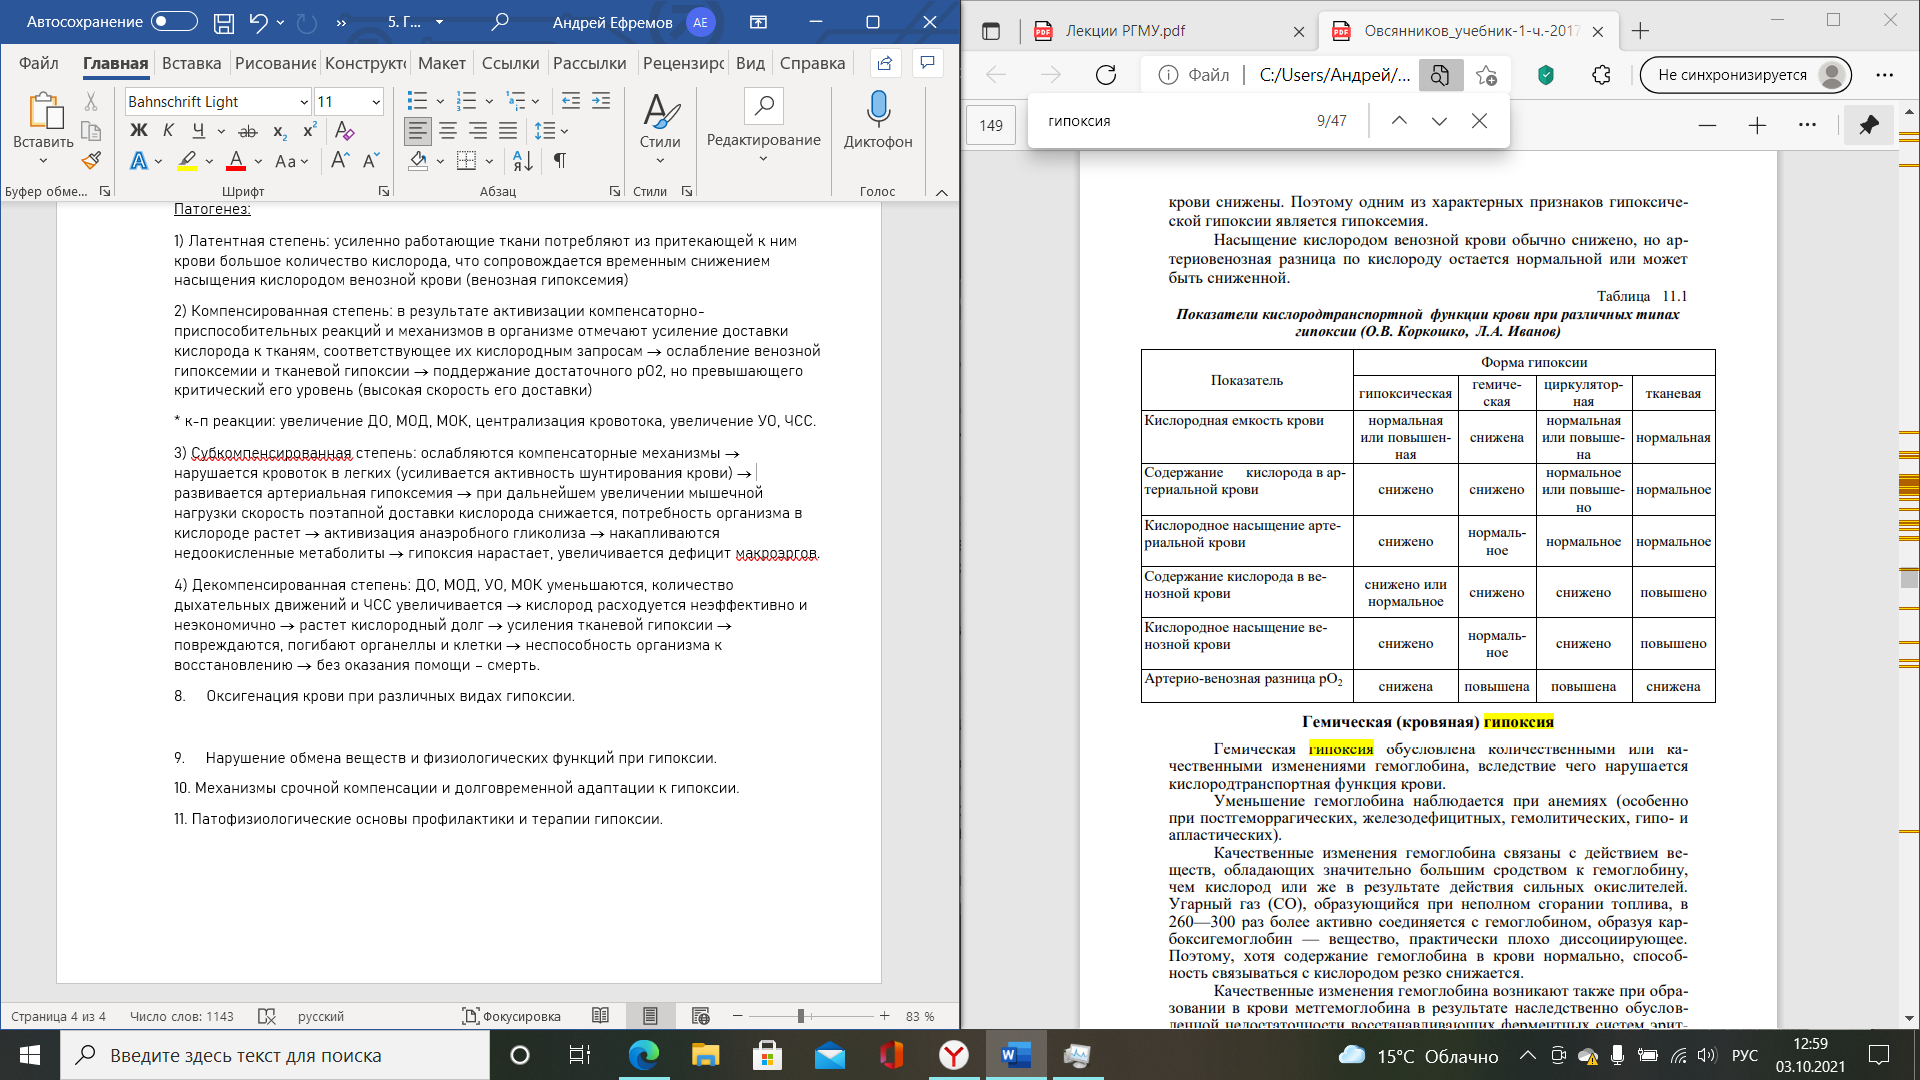Collapse the Word ribbon with chevron
1920x1080 pixels.
[x=941, y=192]
